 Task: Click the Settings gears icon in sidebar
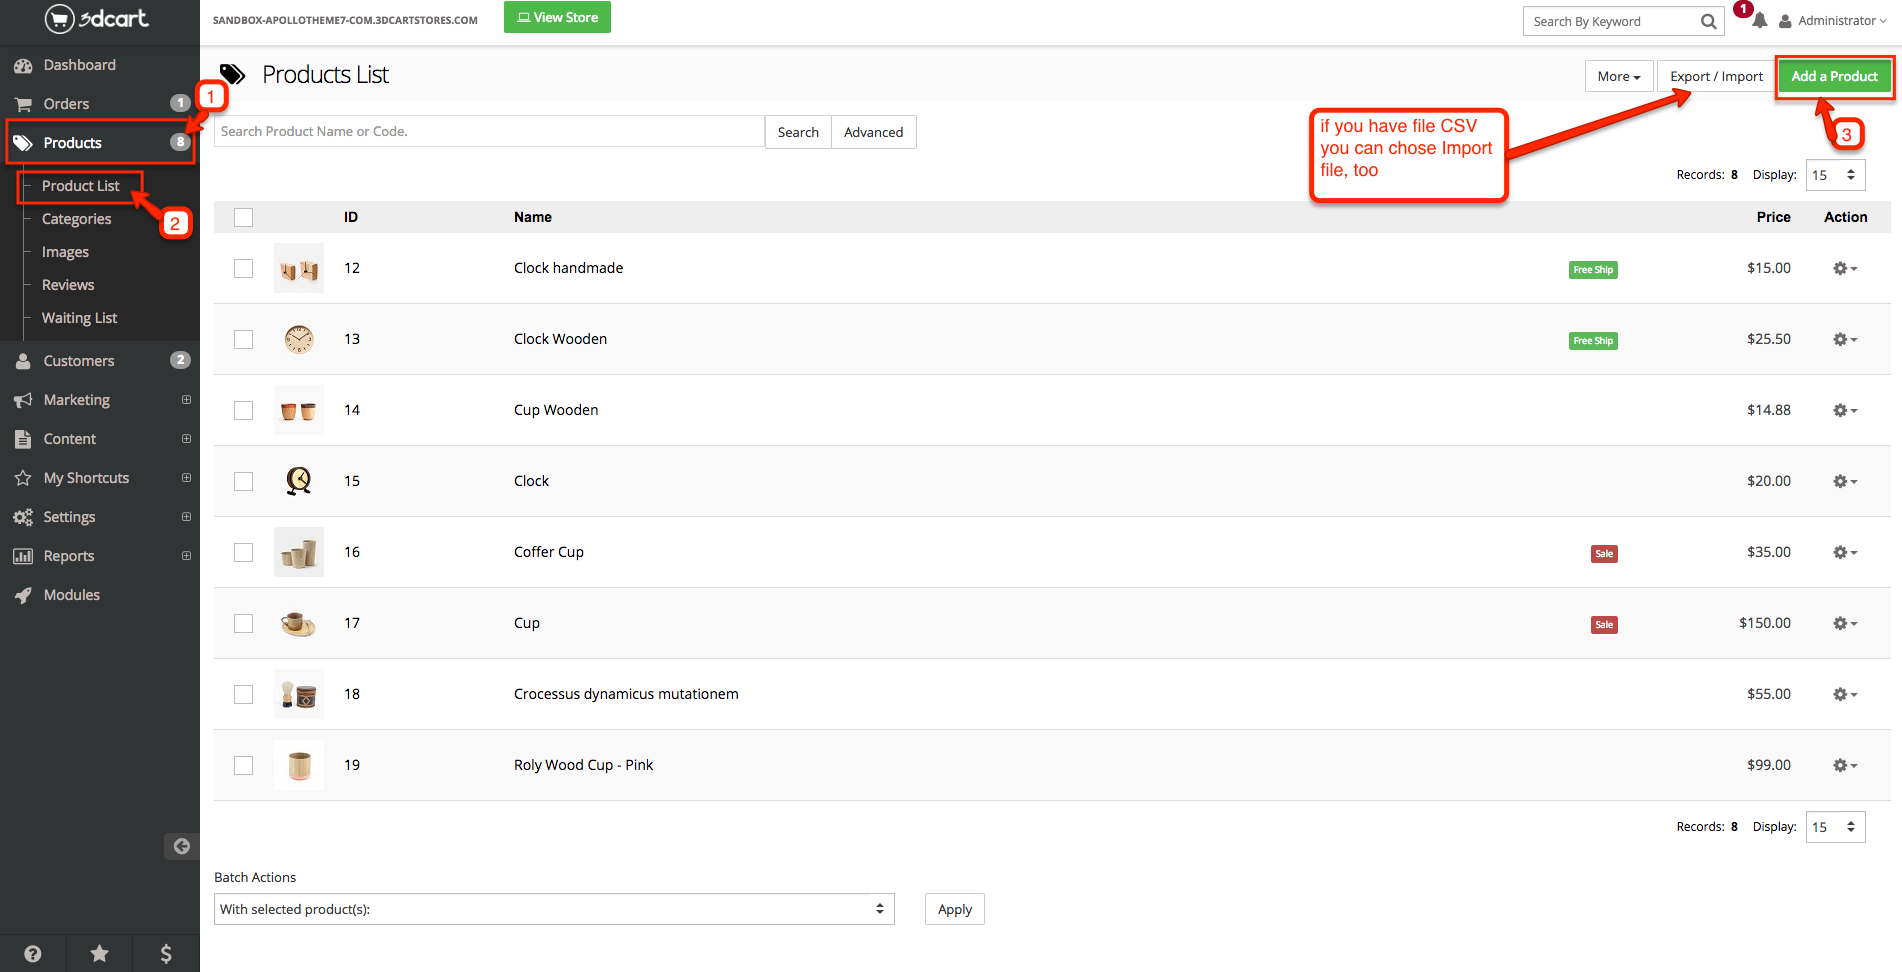click(x=23, y=517)
